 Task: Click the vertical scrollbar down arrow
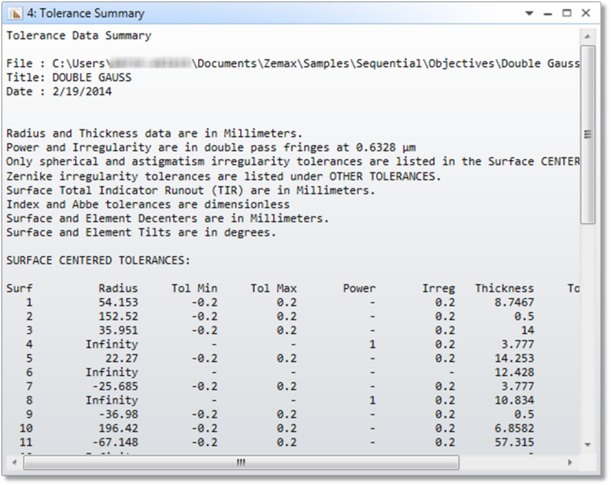pos(588,446)
